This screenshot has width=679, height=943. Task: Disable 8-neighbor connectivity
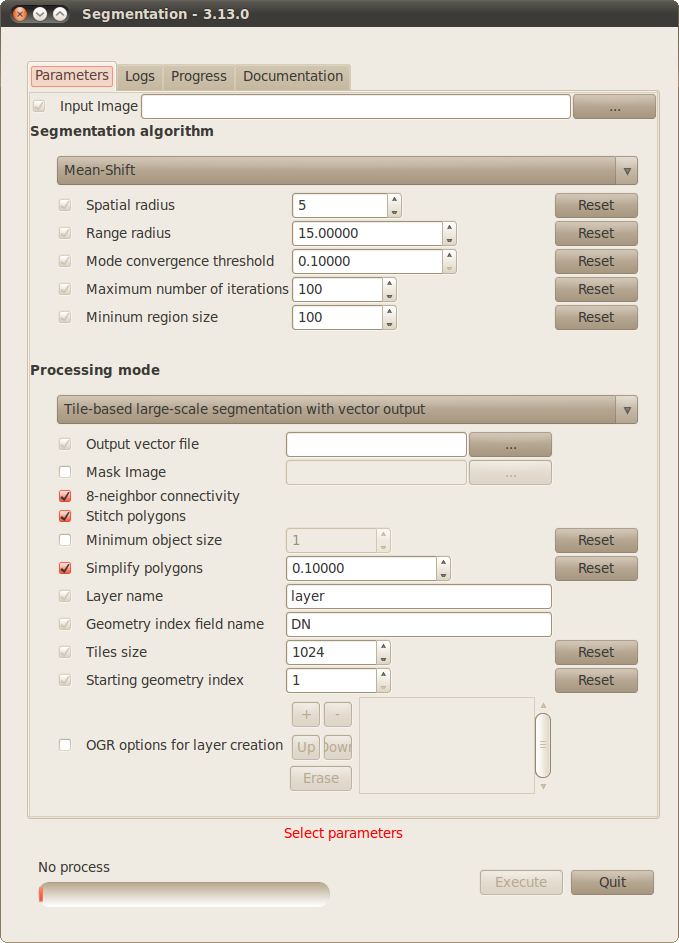[x=65, y=496]
